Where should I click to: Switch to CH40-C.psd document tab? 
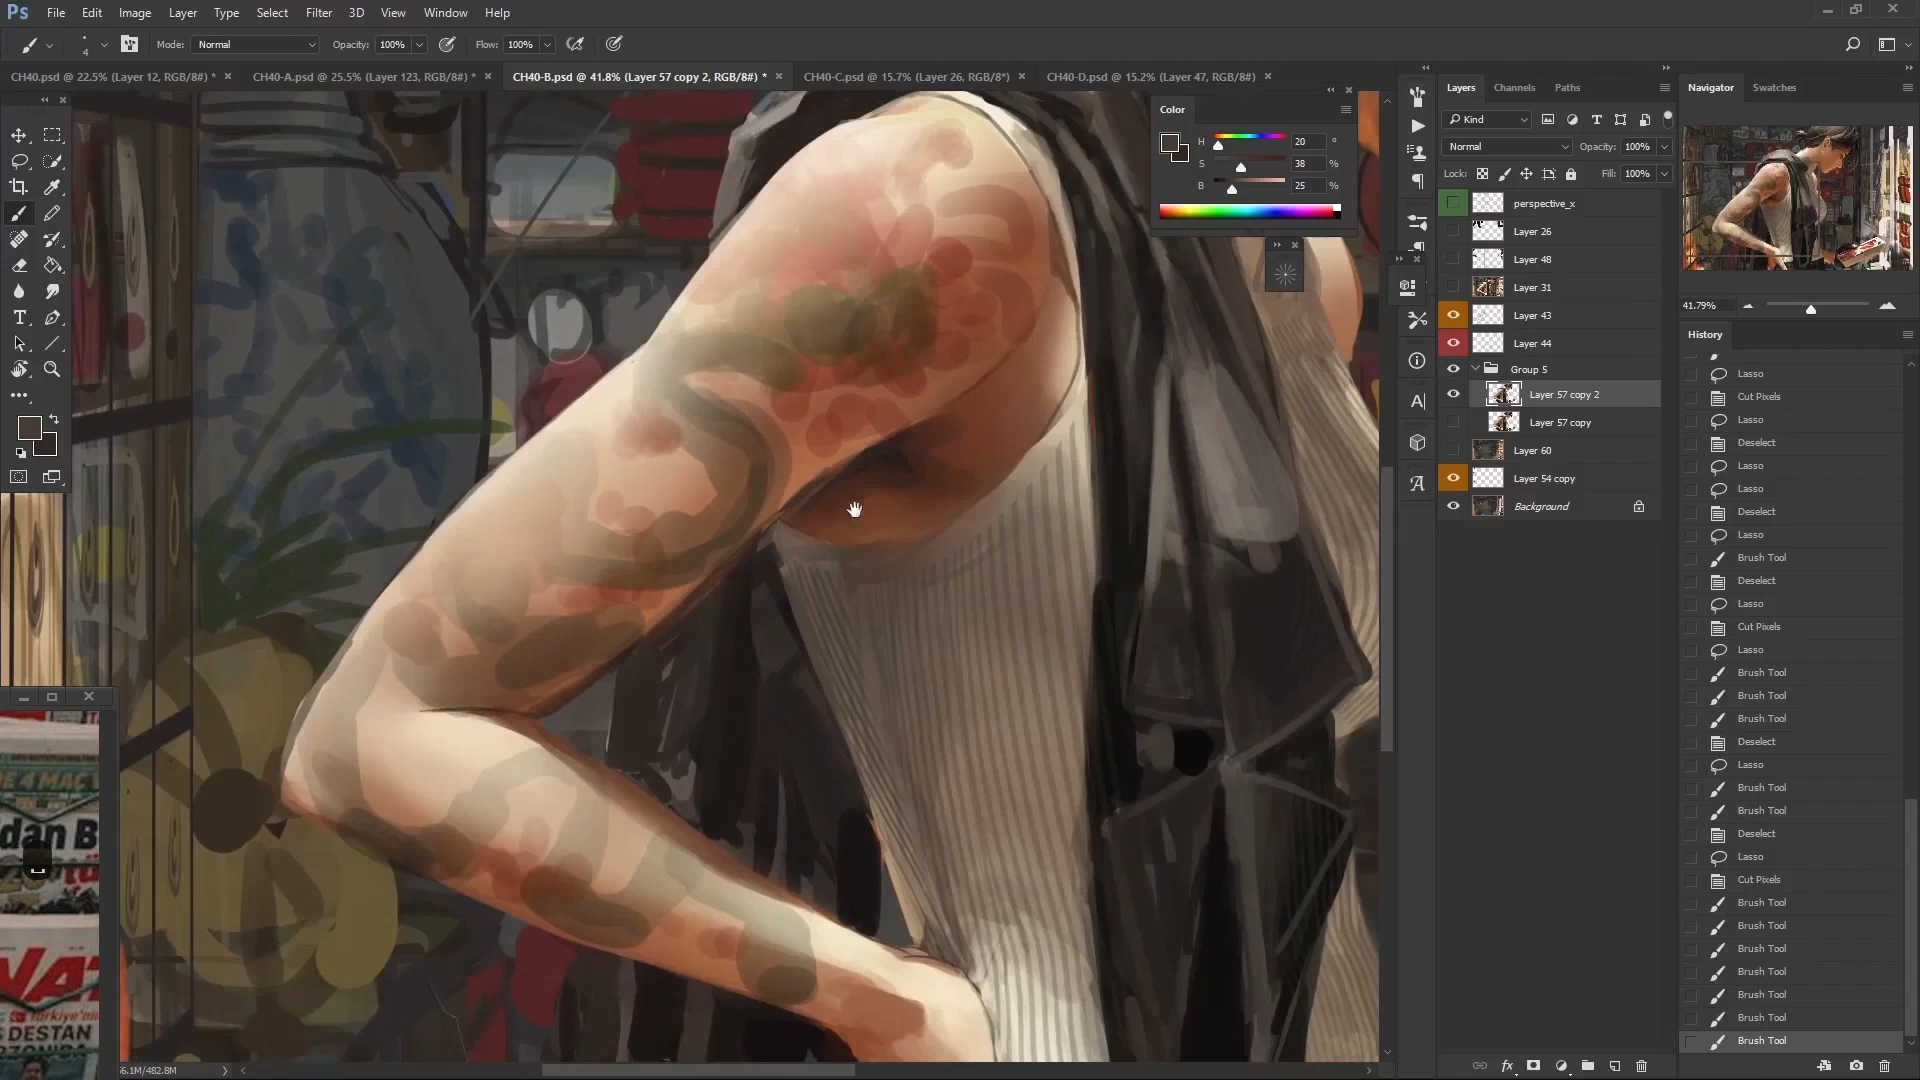click(907, 77)
